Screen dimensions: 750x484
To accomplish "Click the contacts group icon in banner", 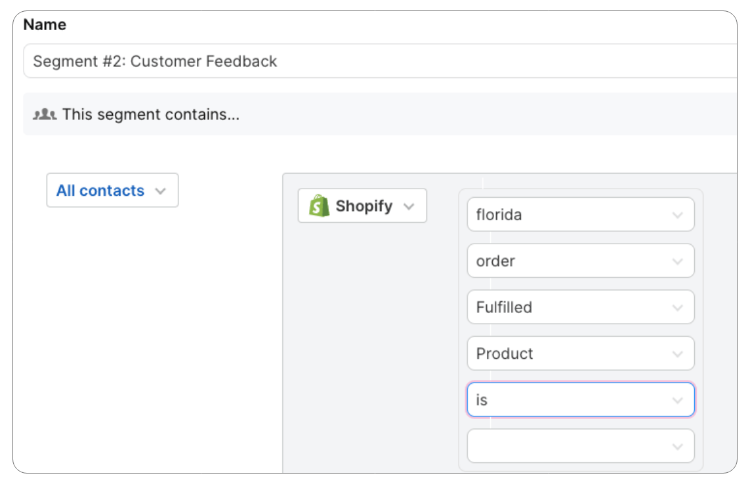I will (x=44, y=114).
